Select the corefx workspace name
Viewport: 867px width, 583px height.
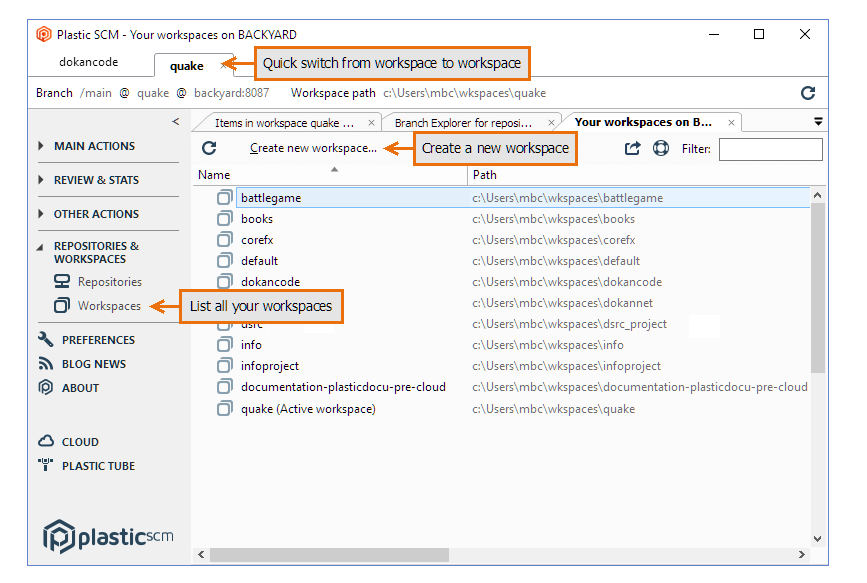pyautogui.click(x=257, y=240)
